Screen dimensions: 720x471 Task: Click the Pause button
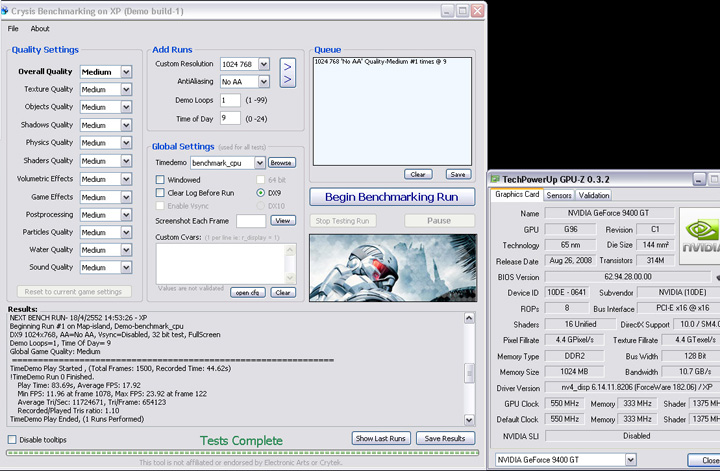point(439,221)
